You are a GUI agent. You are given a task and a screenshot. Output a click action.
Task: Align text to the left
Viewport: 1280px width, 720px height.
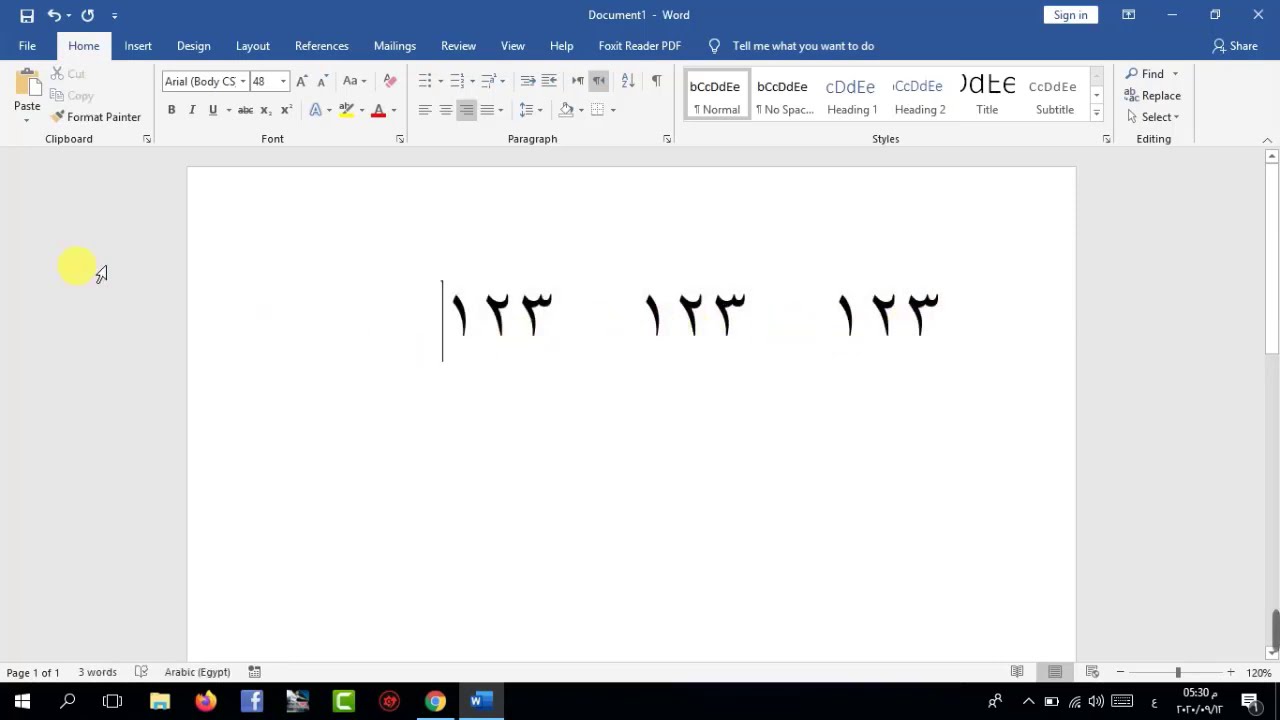[x=425, y=110]
